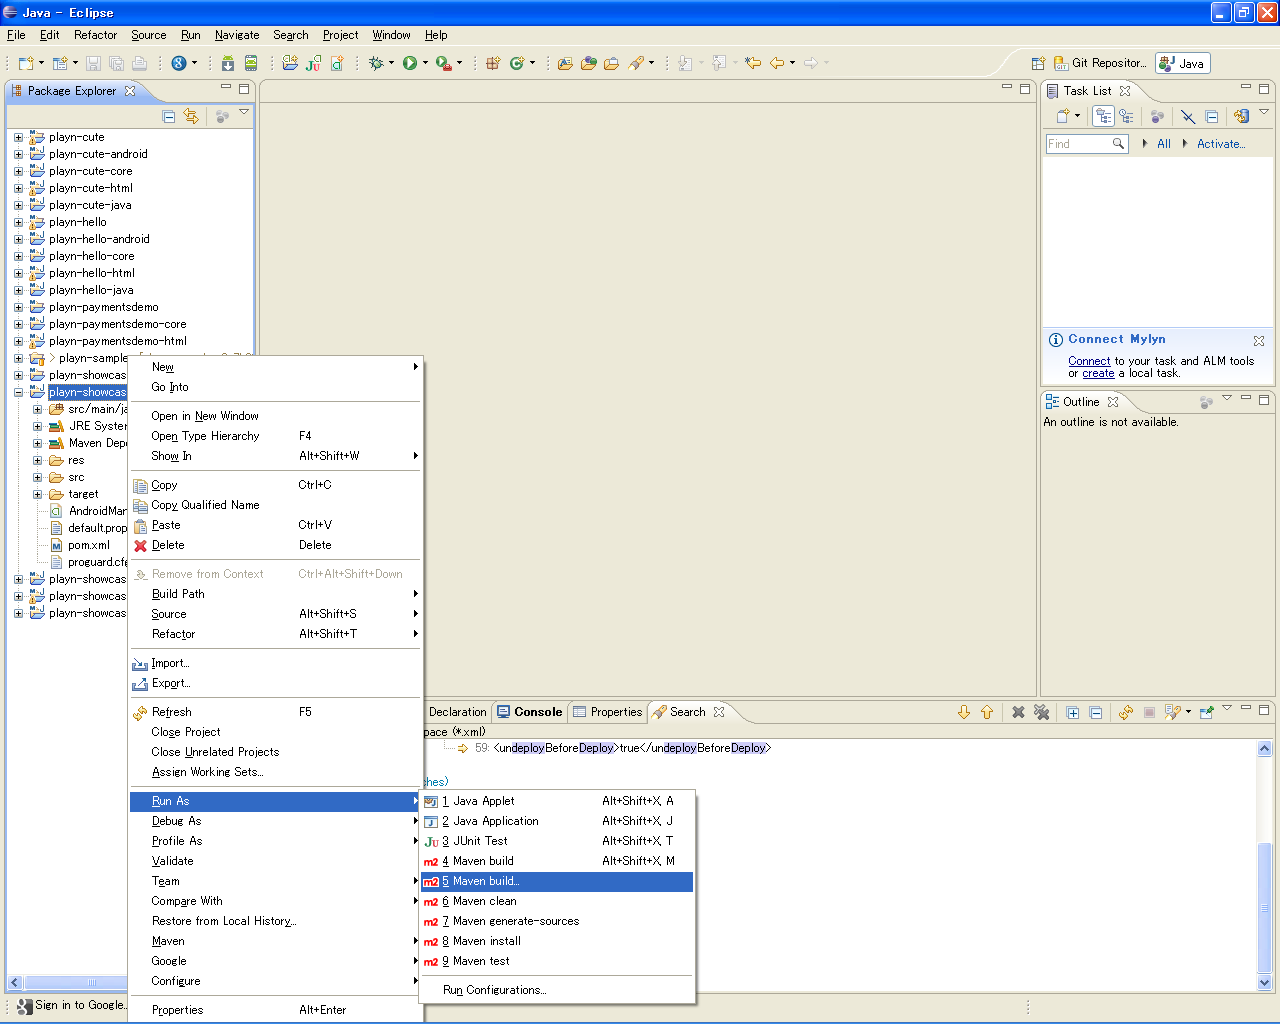Click the create local task link

coord(1098,373)
